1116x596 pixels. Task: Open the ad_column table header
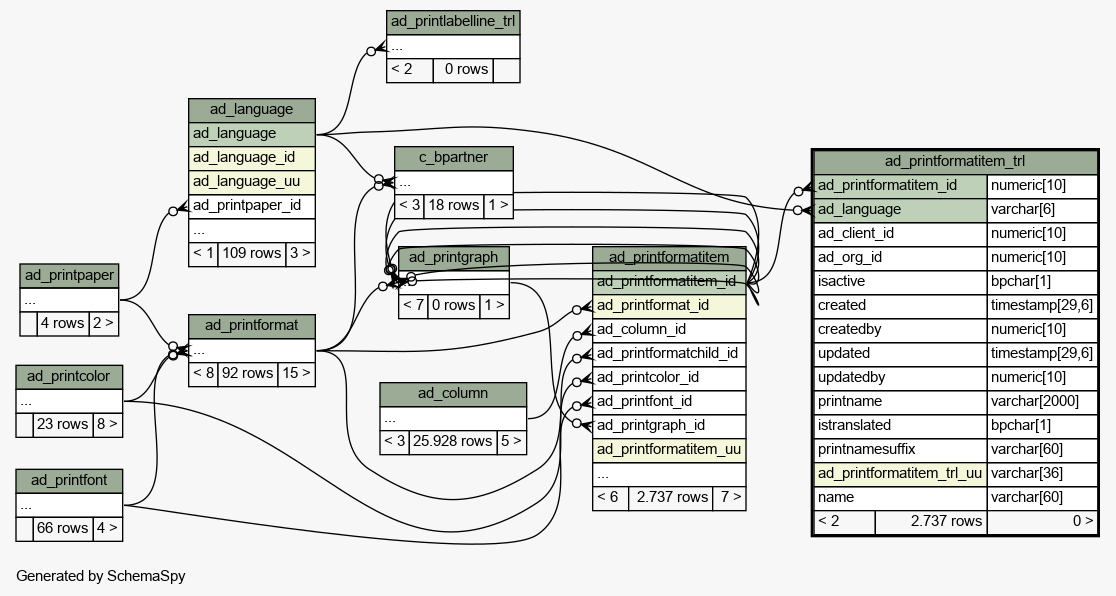[x=452, y=393]
